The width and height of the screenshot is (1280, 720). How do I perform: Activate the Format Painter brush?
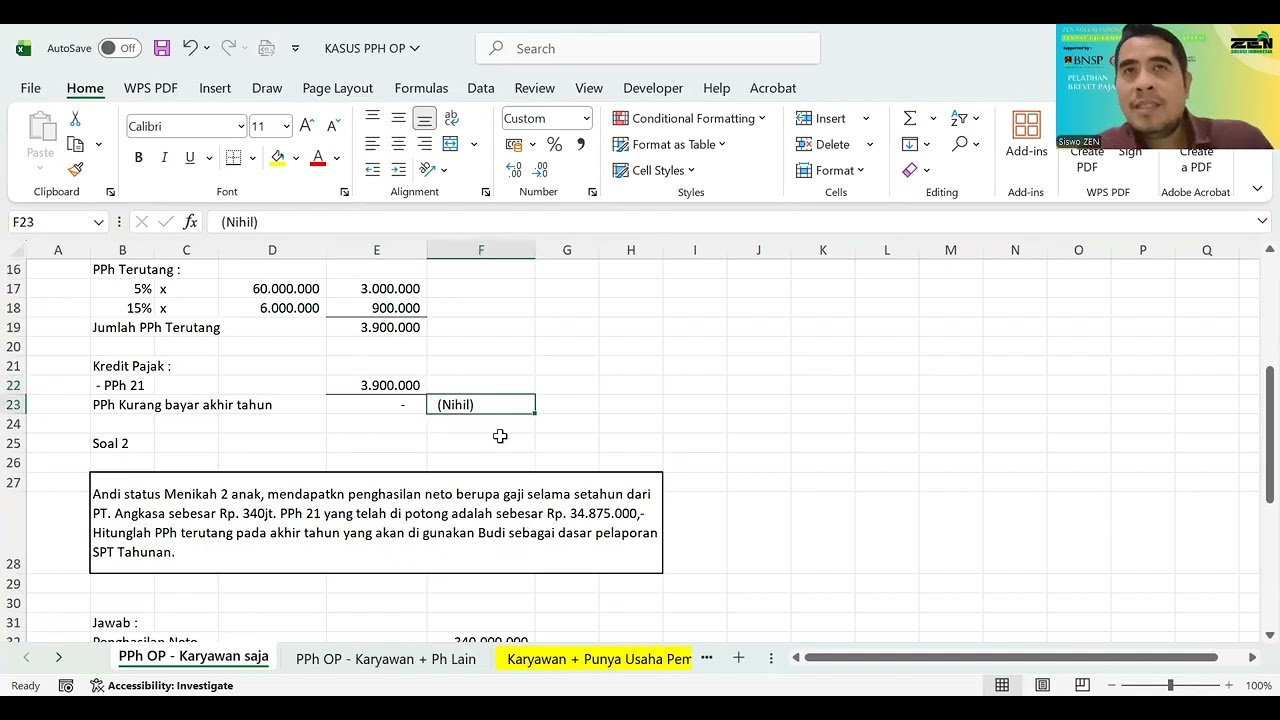pos(75,170)
